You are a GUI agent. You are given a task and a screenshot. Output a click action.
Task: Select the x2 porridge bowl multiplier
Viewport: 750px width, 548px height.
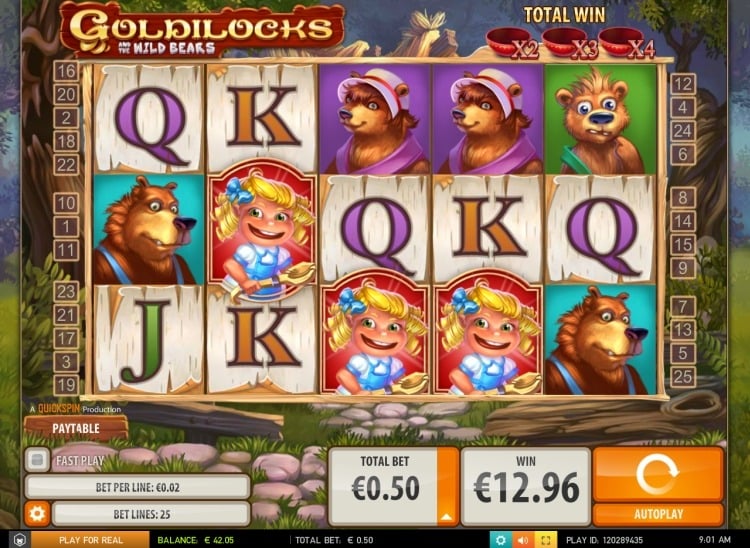click(x=512, y=43)
